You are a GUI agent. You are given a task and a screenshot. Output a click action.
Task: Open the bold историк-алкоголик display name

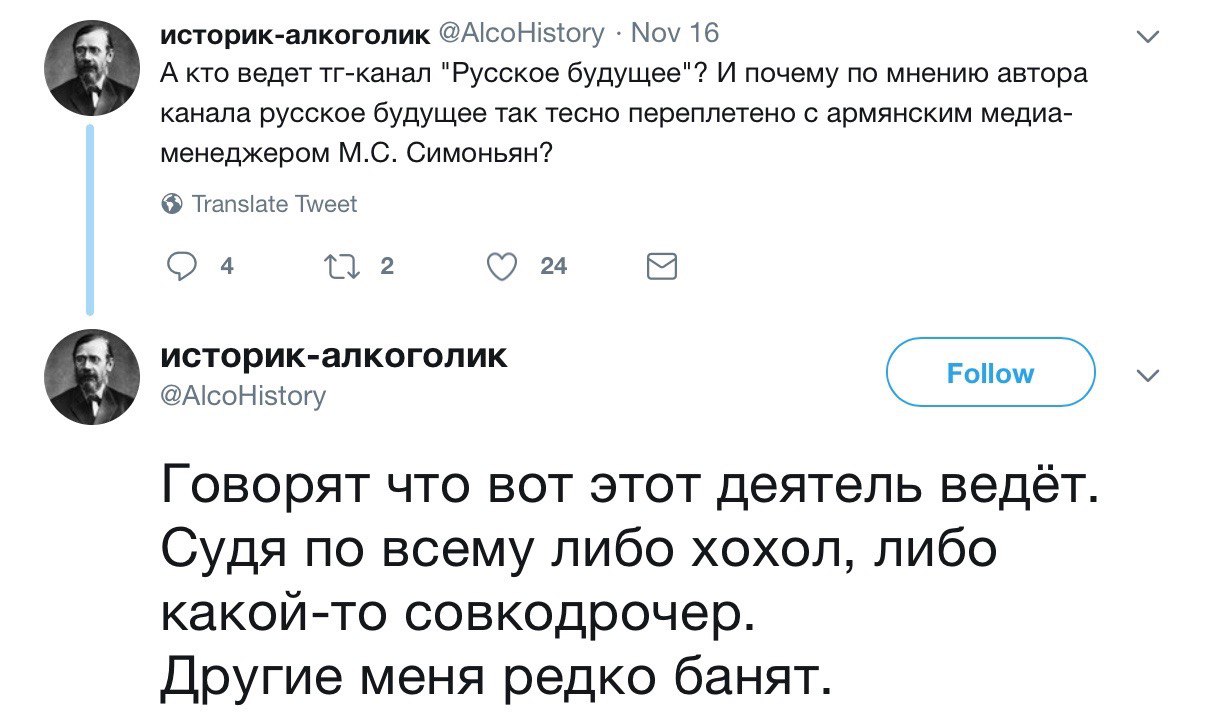(333, 355)
